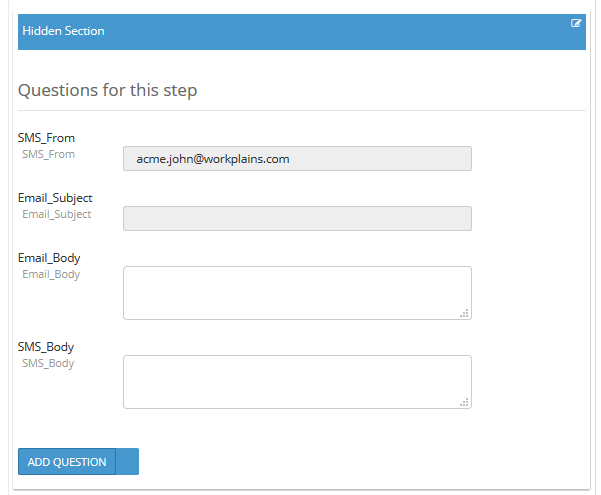Select the bold Email_Body question title

pos(49,258)
